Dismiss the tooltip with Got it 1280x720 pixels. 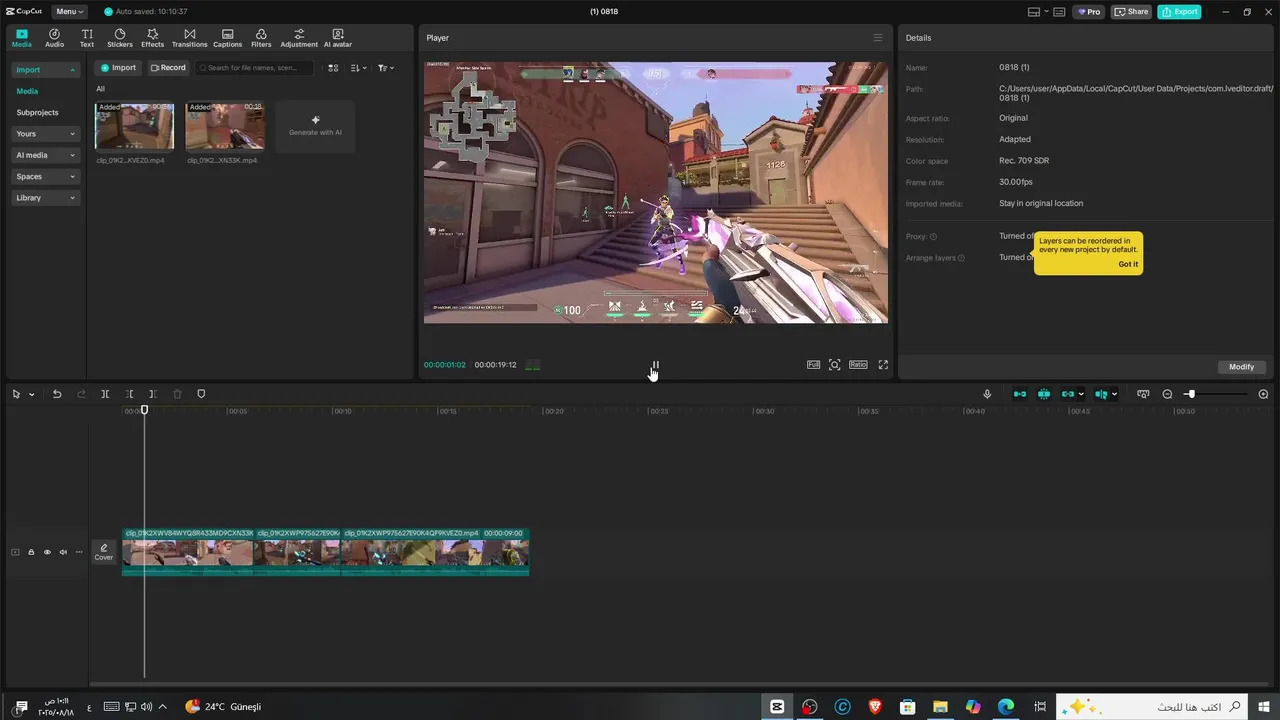pyautogui.click(x=1128, y=264)
